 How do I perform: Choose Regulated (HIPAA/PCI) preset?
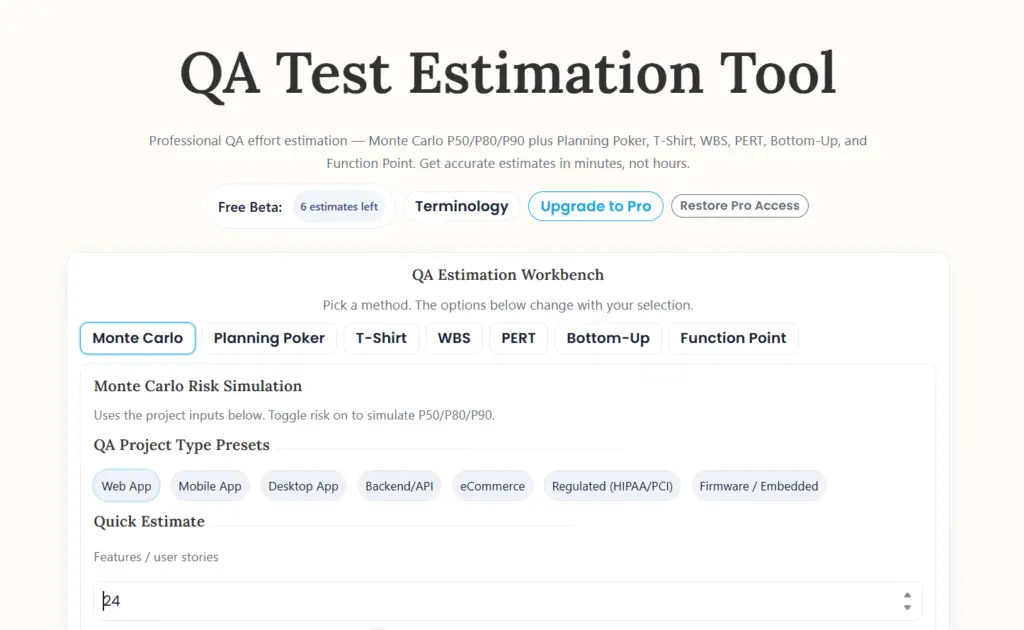click(x=613, y=486)
